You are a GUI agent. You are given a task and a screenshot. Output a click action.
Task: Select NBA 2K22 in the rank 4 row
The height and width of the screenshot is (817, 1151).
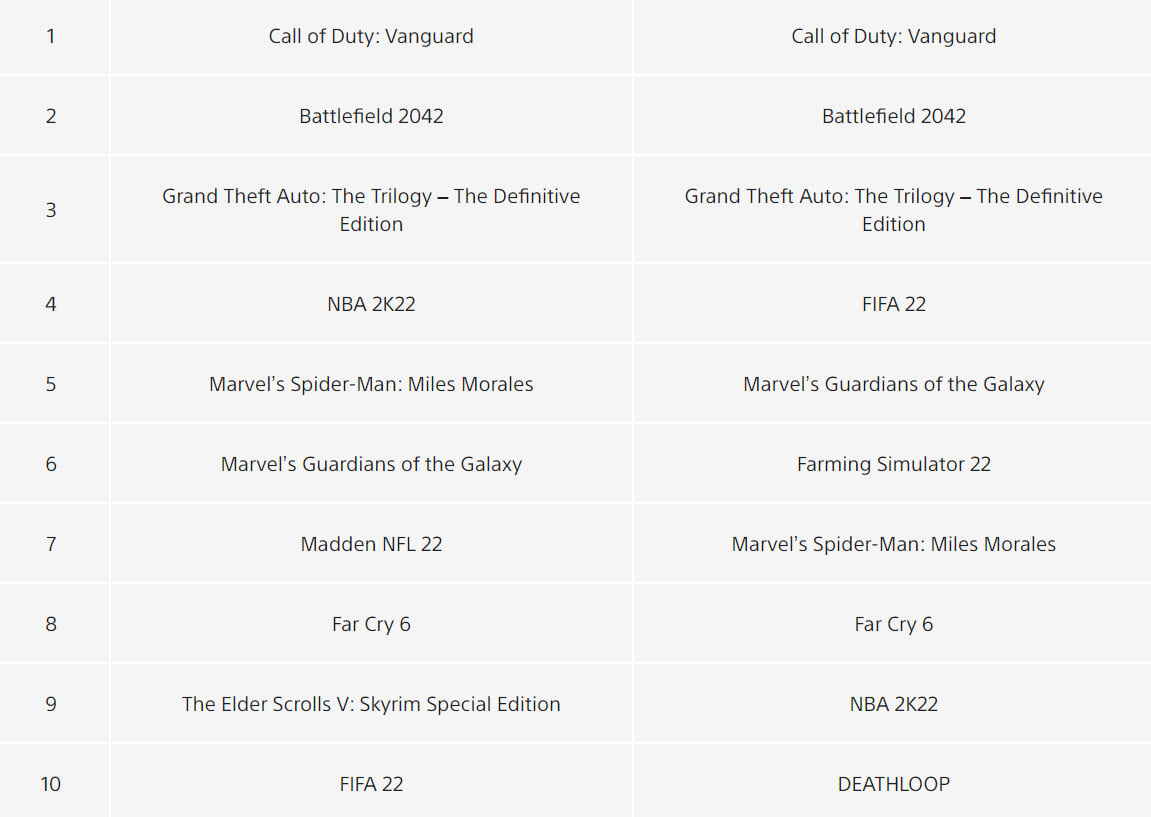tap(371, 304)
